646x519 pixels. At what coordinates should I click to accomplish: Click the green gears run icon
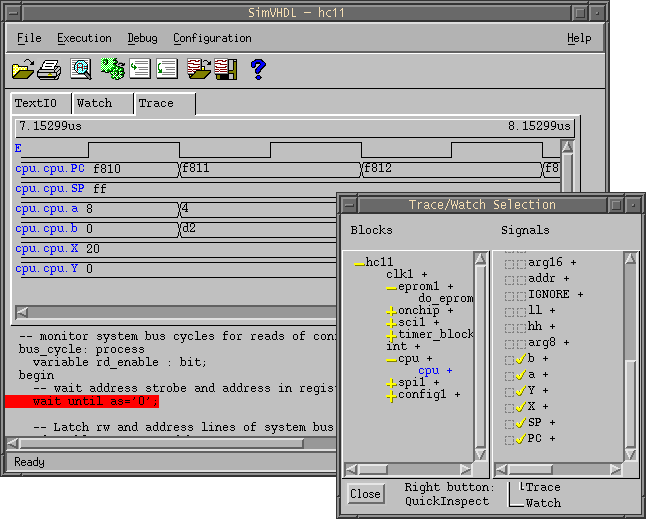[x=111, y=69]
